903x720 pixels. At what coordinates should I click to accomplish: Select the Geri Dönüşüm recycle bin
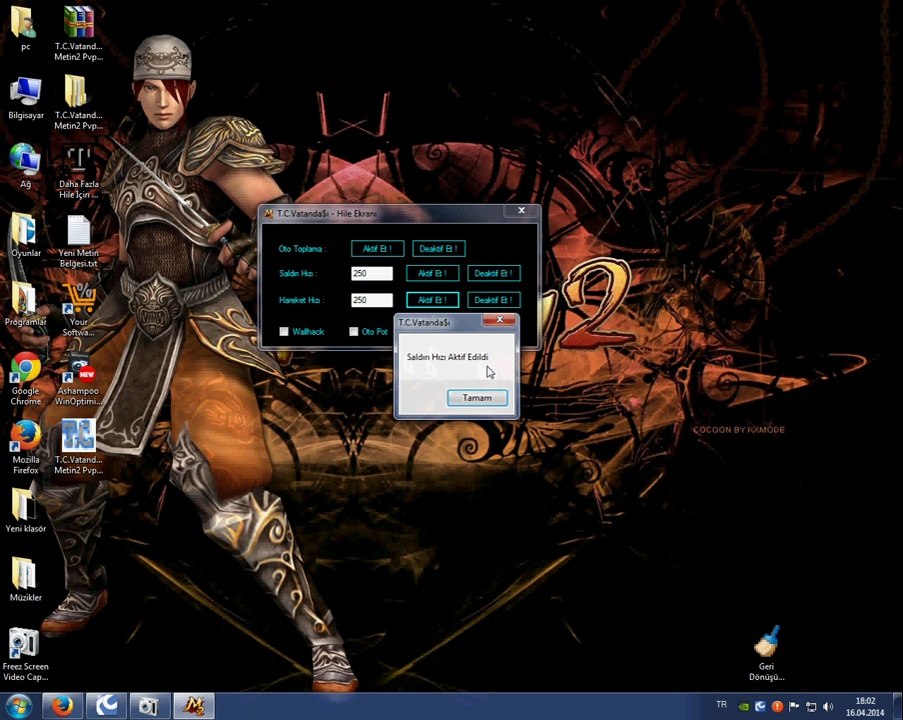767,653
